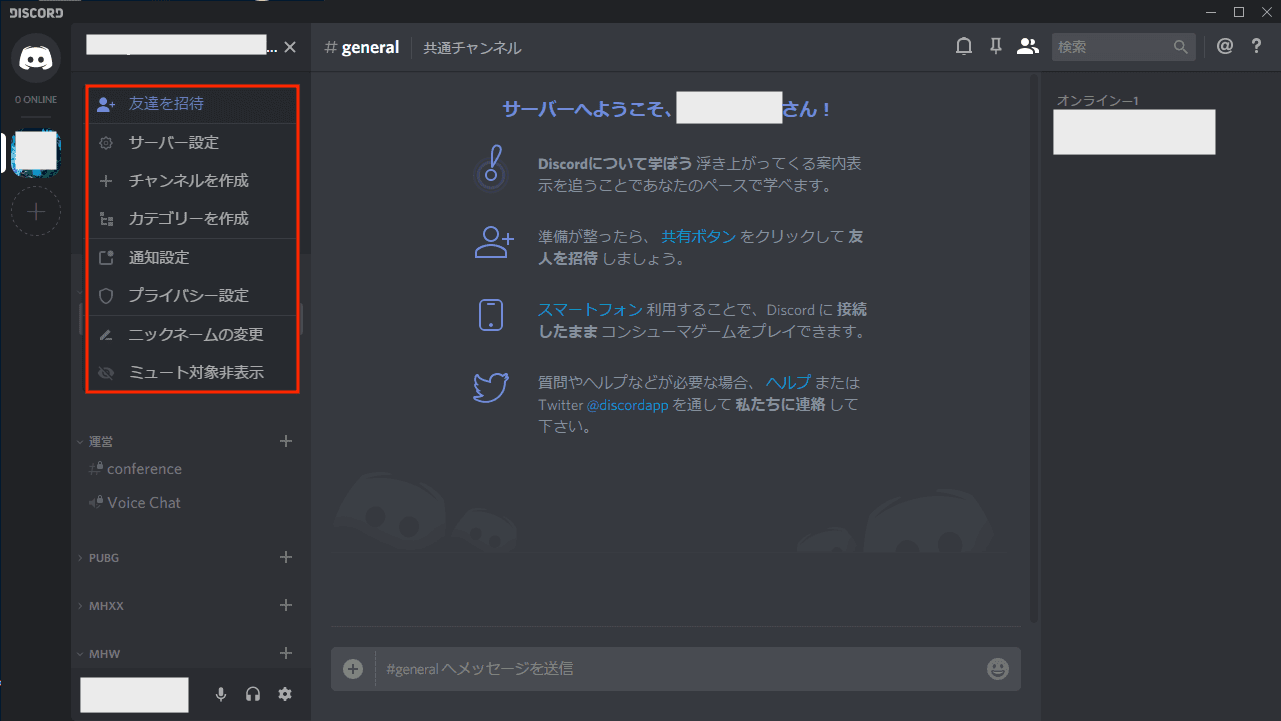
Task: Show pinned messages with pin icon
Action: point(995,46)
